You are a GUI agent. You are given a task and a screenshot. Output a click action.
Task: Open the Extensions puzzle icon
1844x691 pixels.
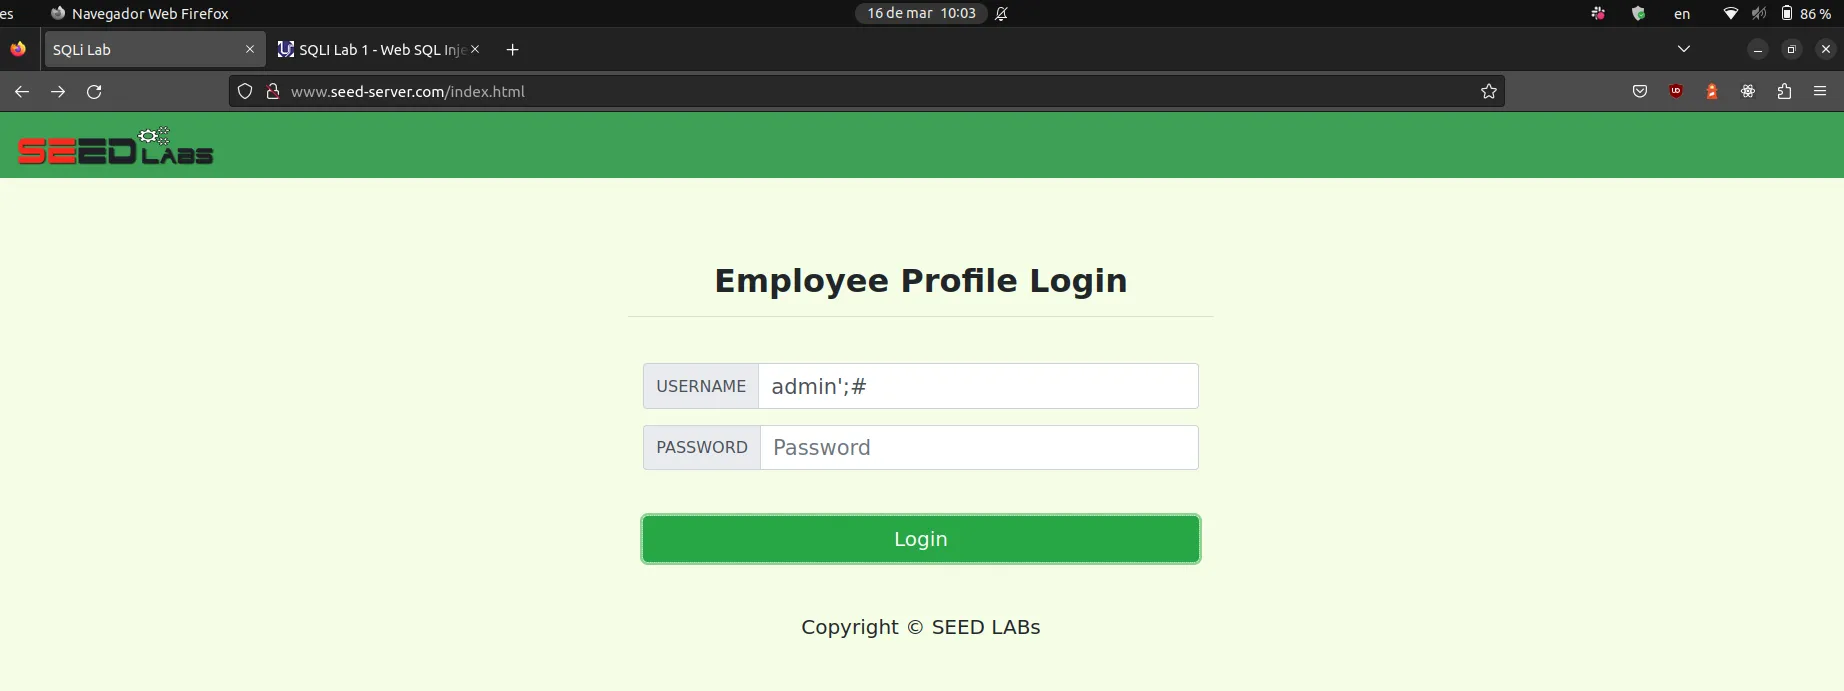pyautogui.click(x=1784, y=92)
